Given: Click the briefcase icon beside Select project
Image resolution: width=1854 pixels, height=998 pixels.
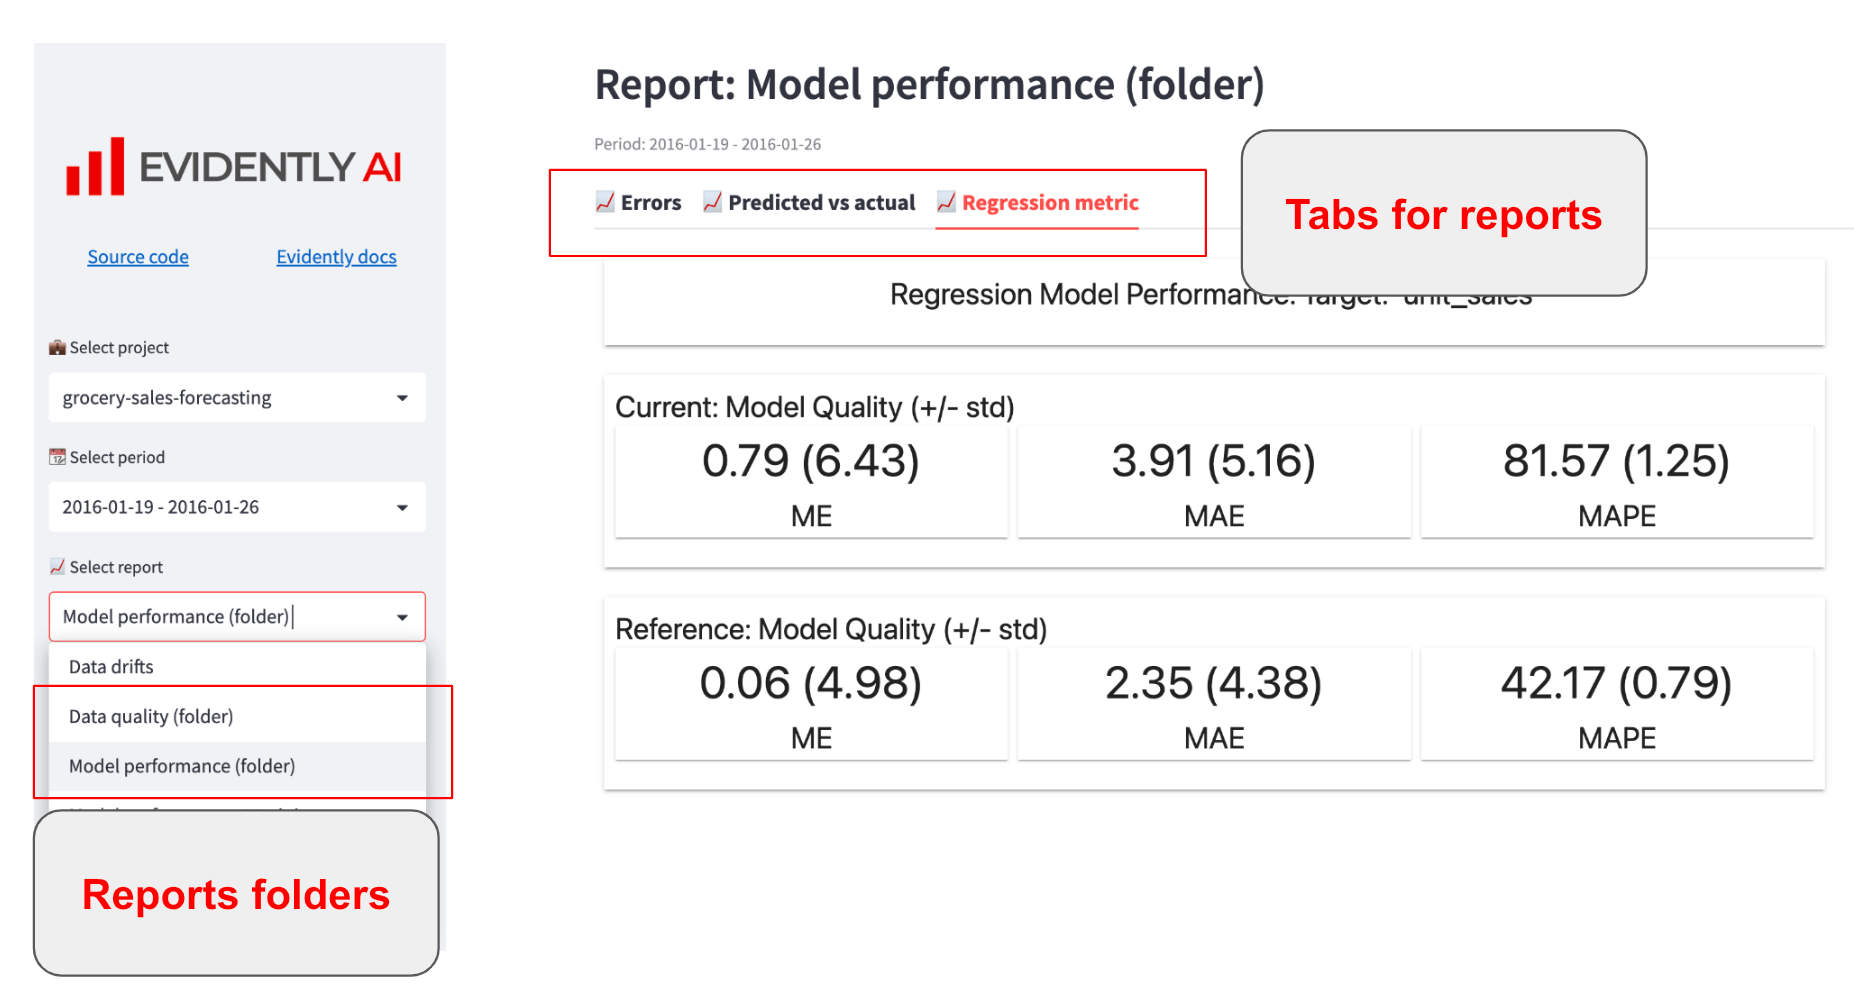Looking at the screenshot, I should [x=57, y=348].
